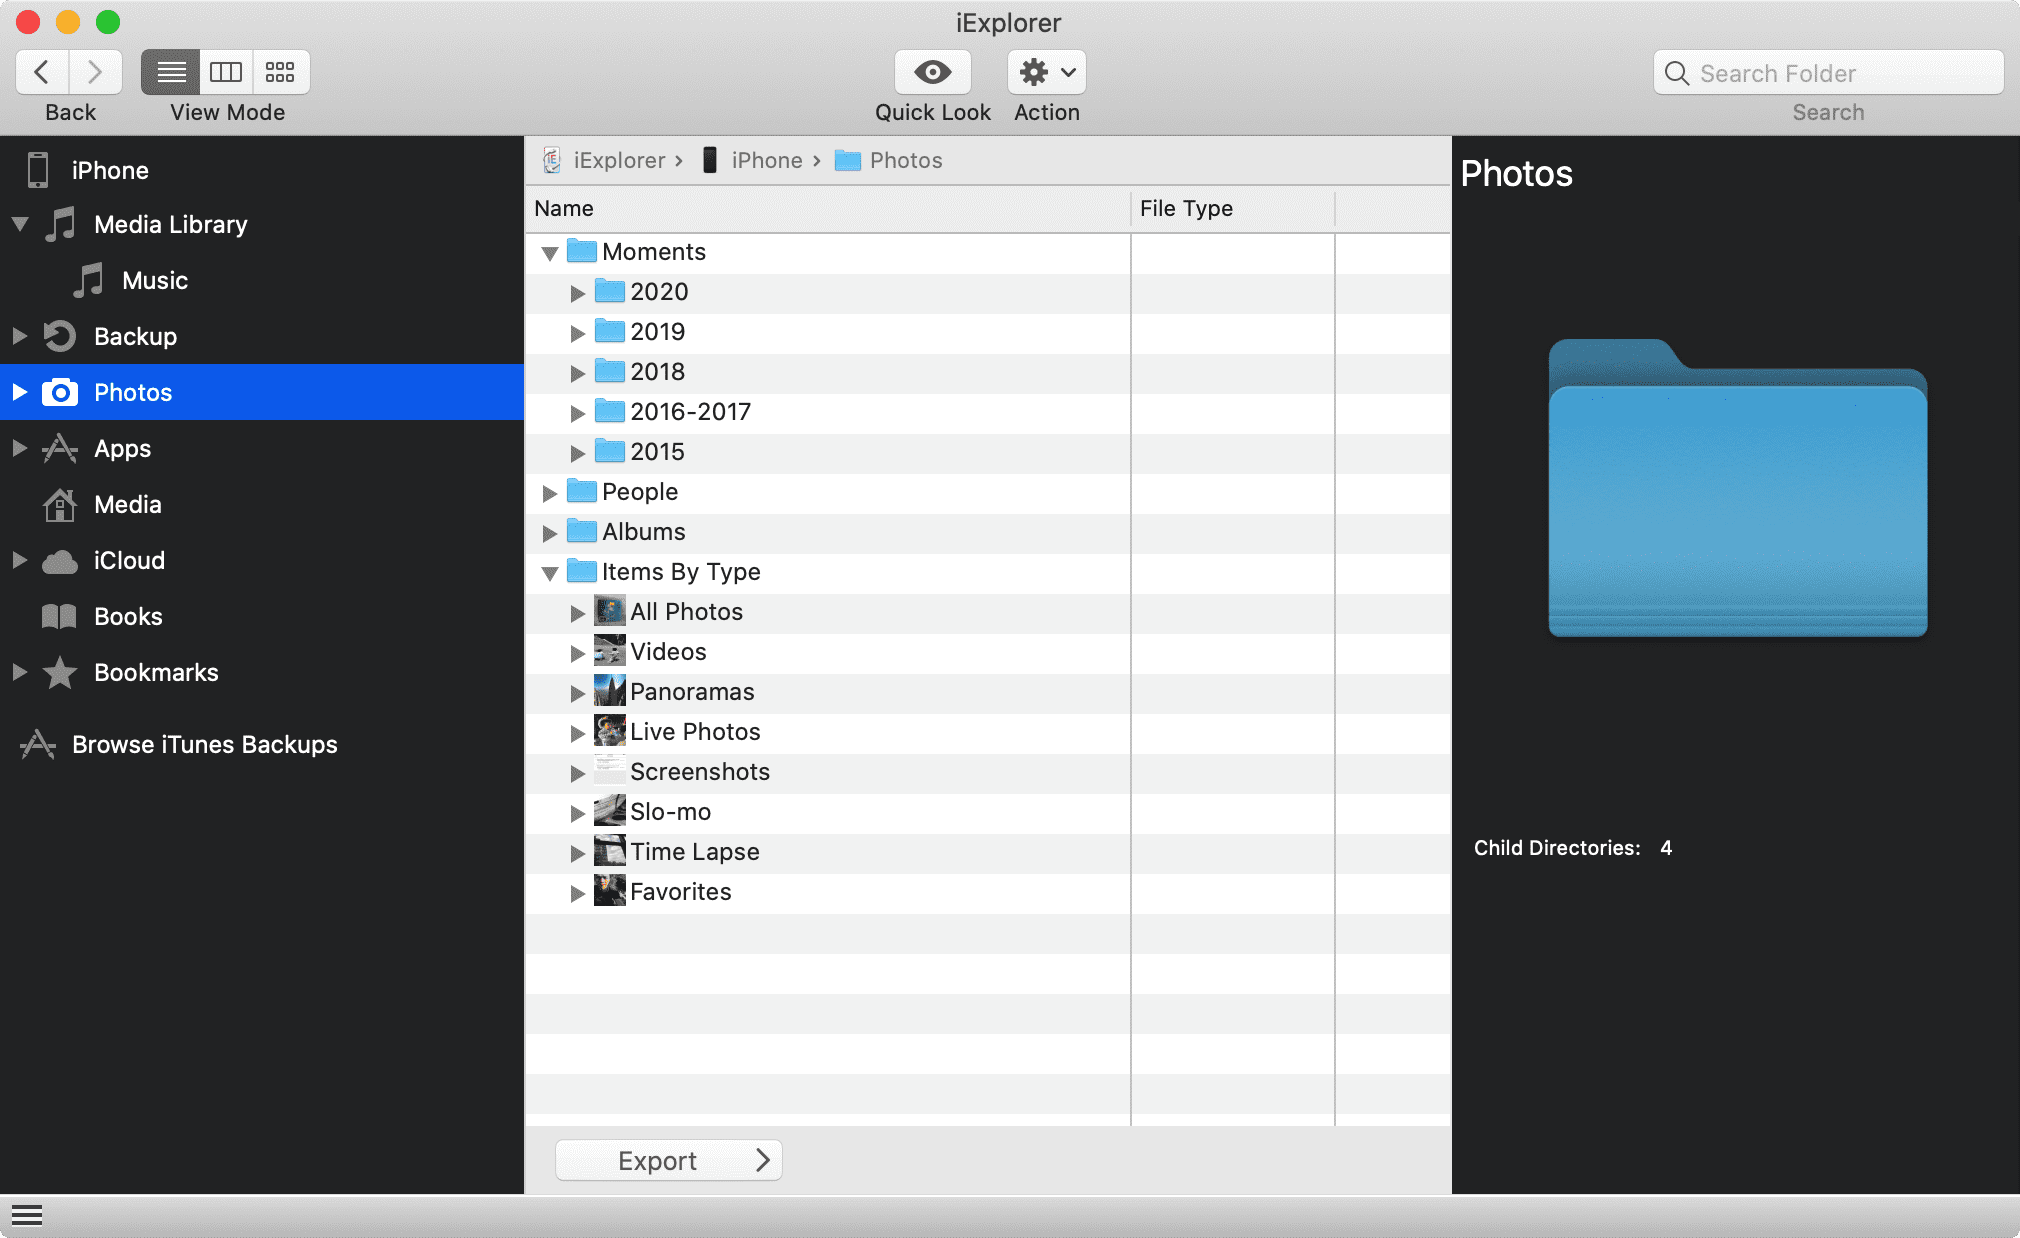
Task: Collapse the Media Library section
Action: tap(20, 224)
